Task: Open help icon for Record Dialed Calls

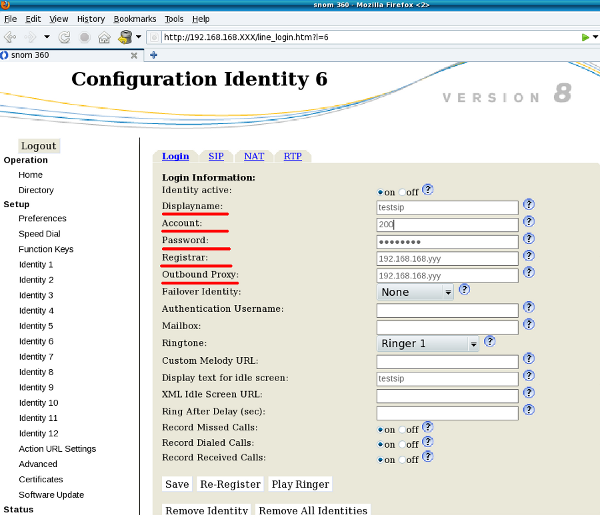Action: point(428,442)
